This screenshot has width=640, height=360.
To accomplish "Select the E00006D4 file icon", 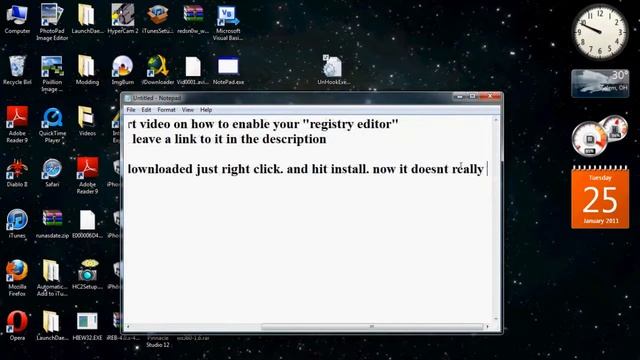I will [x=87, y=224].
